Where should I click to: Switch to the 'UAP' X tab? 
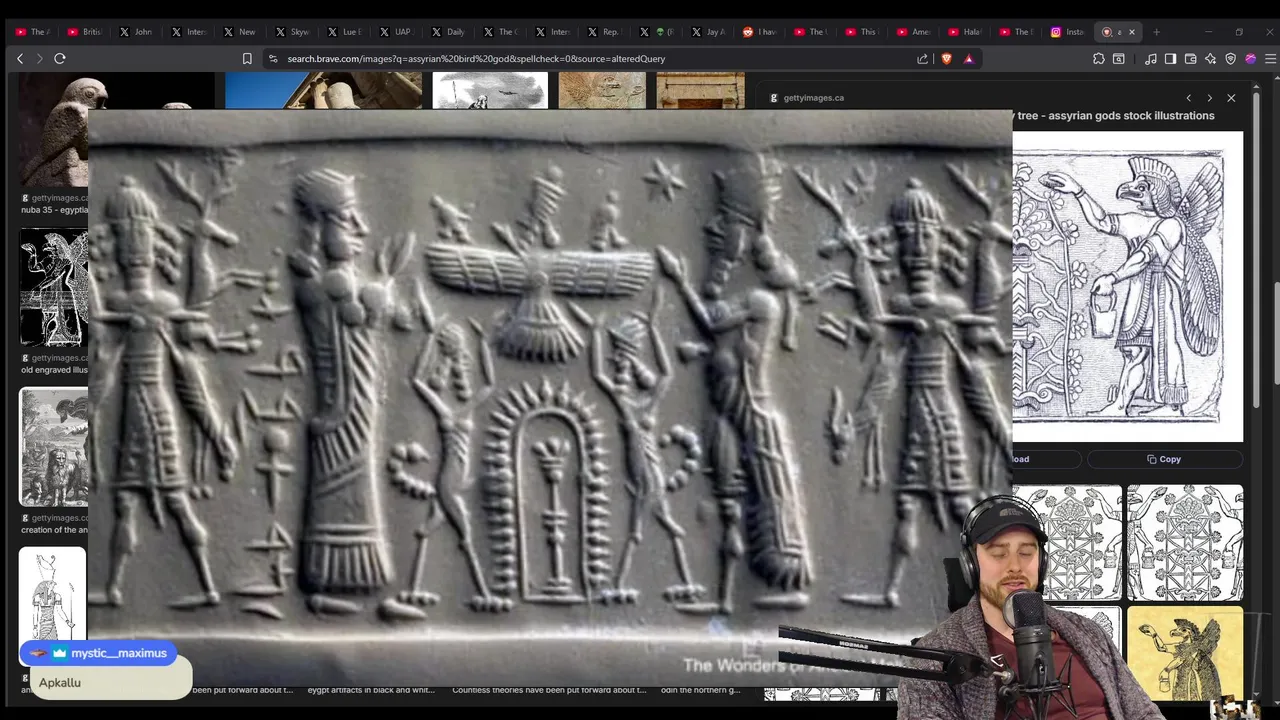point(394,32)
